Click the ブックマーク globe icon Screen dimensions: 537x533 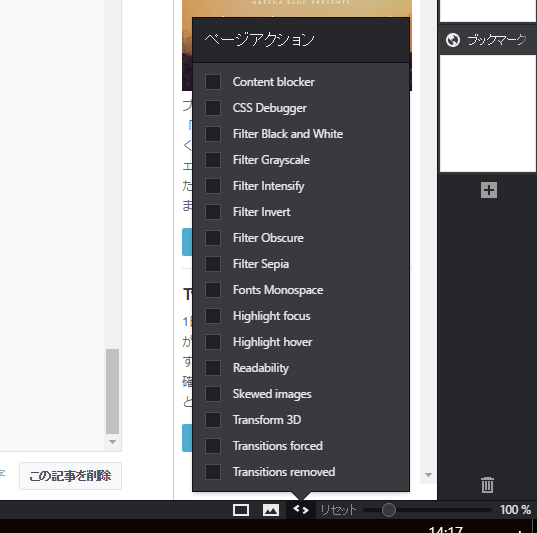(x=453, y=40)
